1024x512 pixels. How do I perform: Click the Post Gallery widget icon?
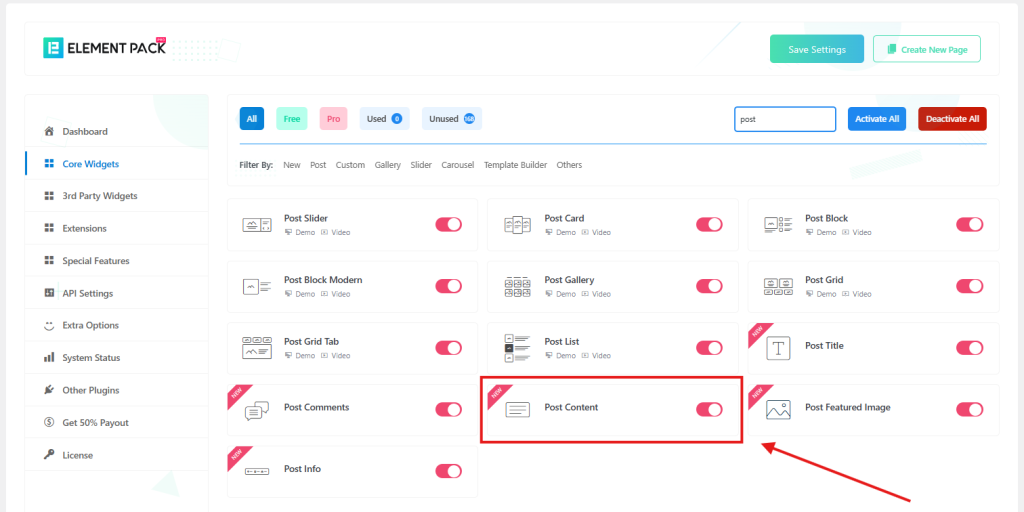pos(517,287)
